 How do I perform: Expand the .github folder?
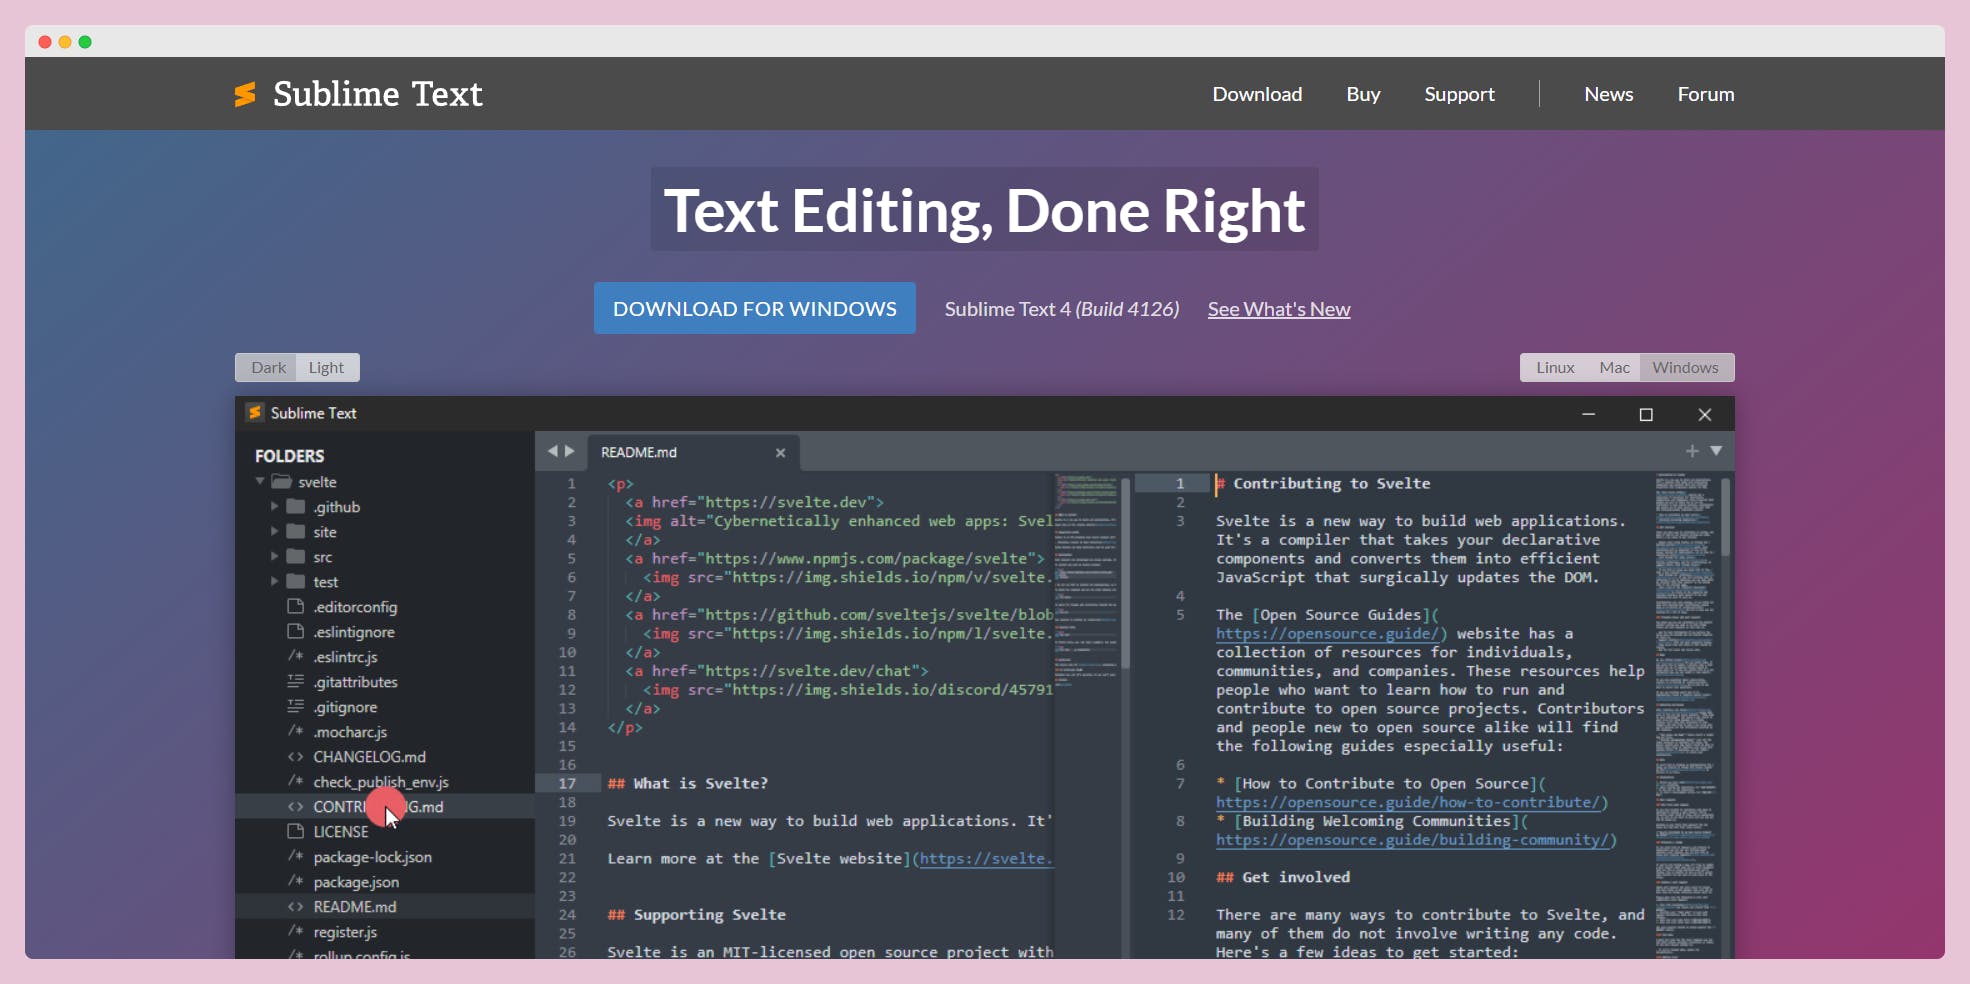click(274, 506)
